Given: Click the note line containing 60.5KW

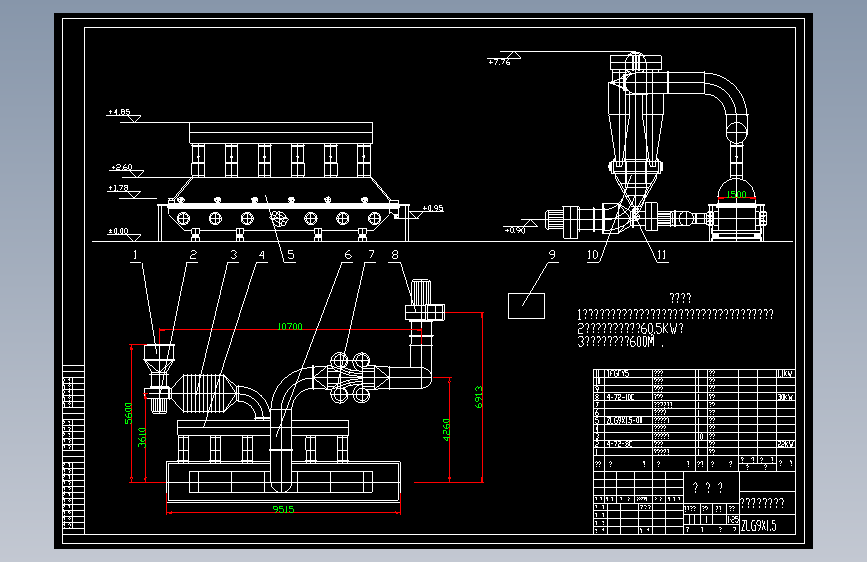Looking at the screenshot, I should pos(631,329).
